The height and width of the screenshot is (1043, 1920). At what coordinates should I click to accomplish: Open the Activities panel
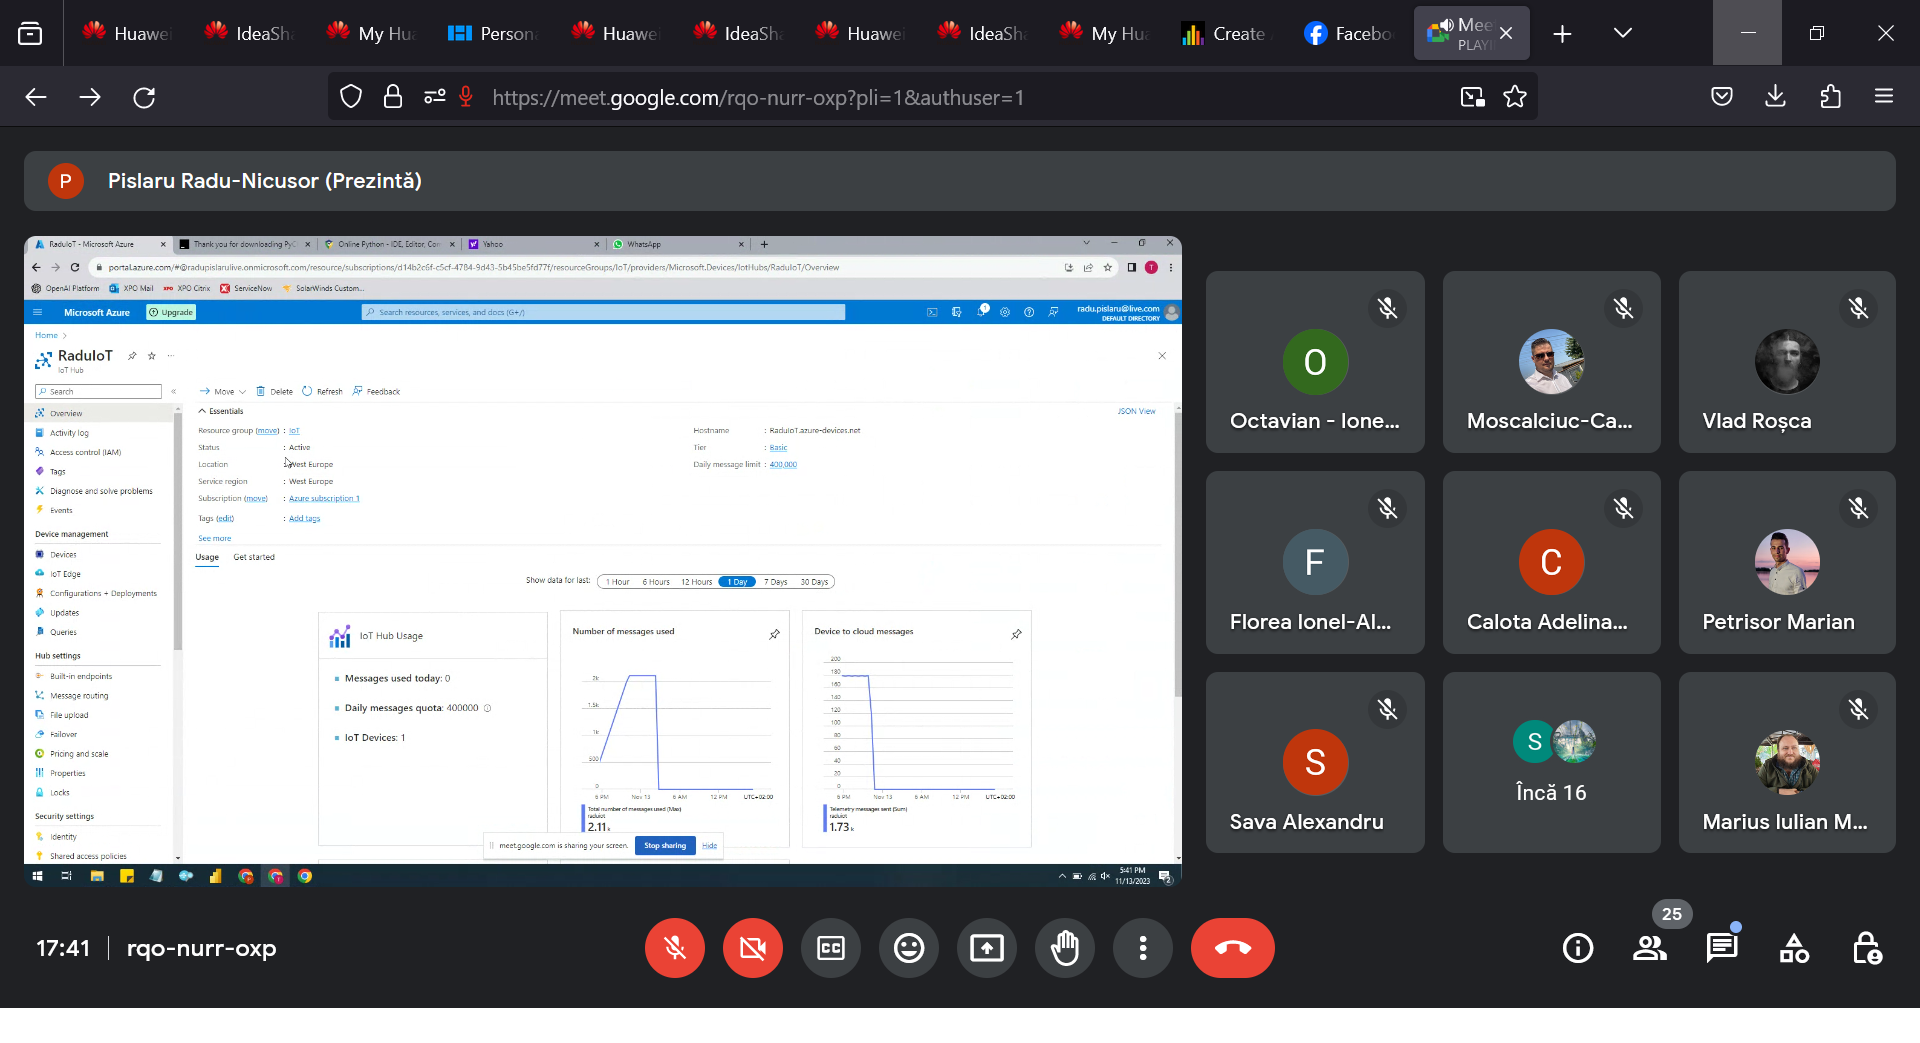pyautogui.click(x=1794, y=948)
